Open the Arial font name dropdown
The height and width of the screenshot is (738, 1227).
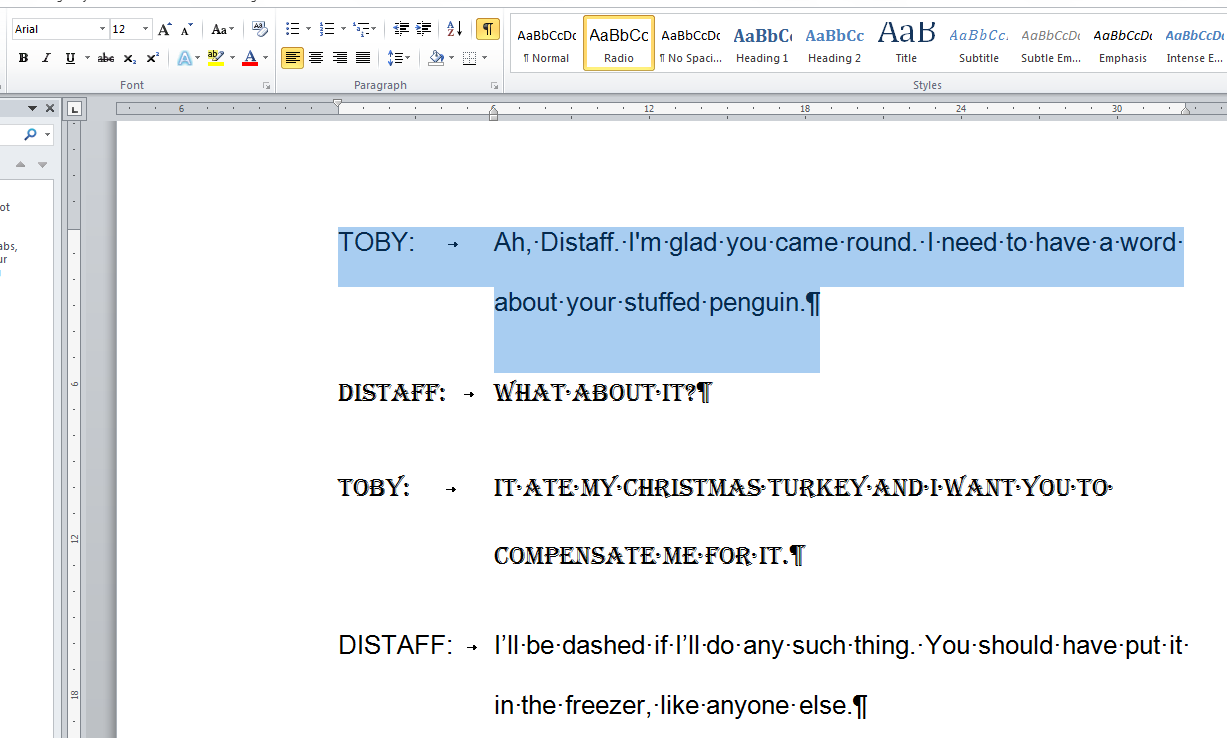(102, 29)
